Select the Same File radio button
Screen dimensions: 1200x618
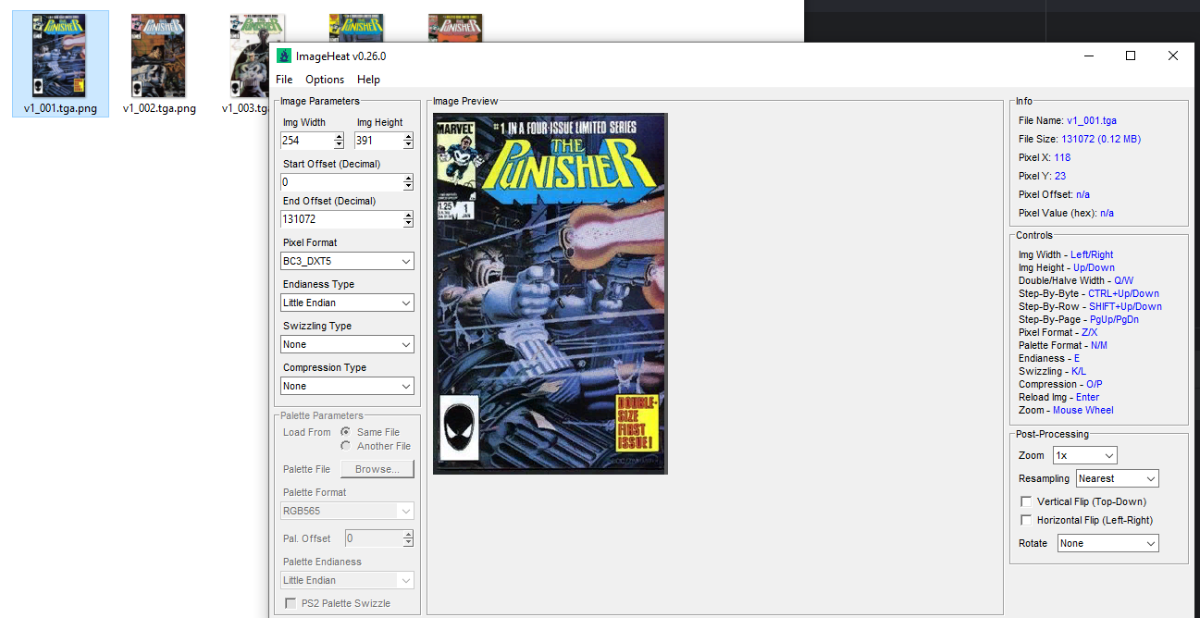click(346, 432)
